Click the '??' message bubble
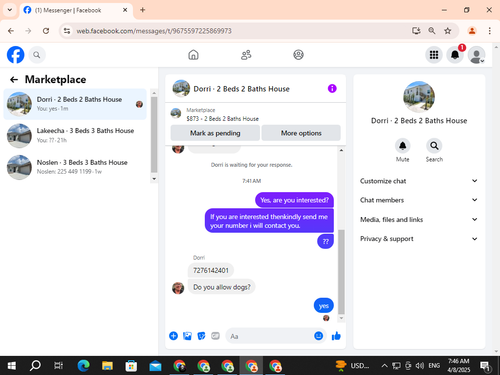 (325, 241)
